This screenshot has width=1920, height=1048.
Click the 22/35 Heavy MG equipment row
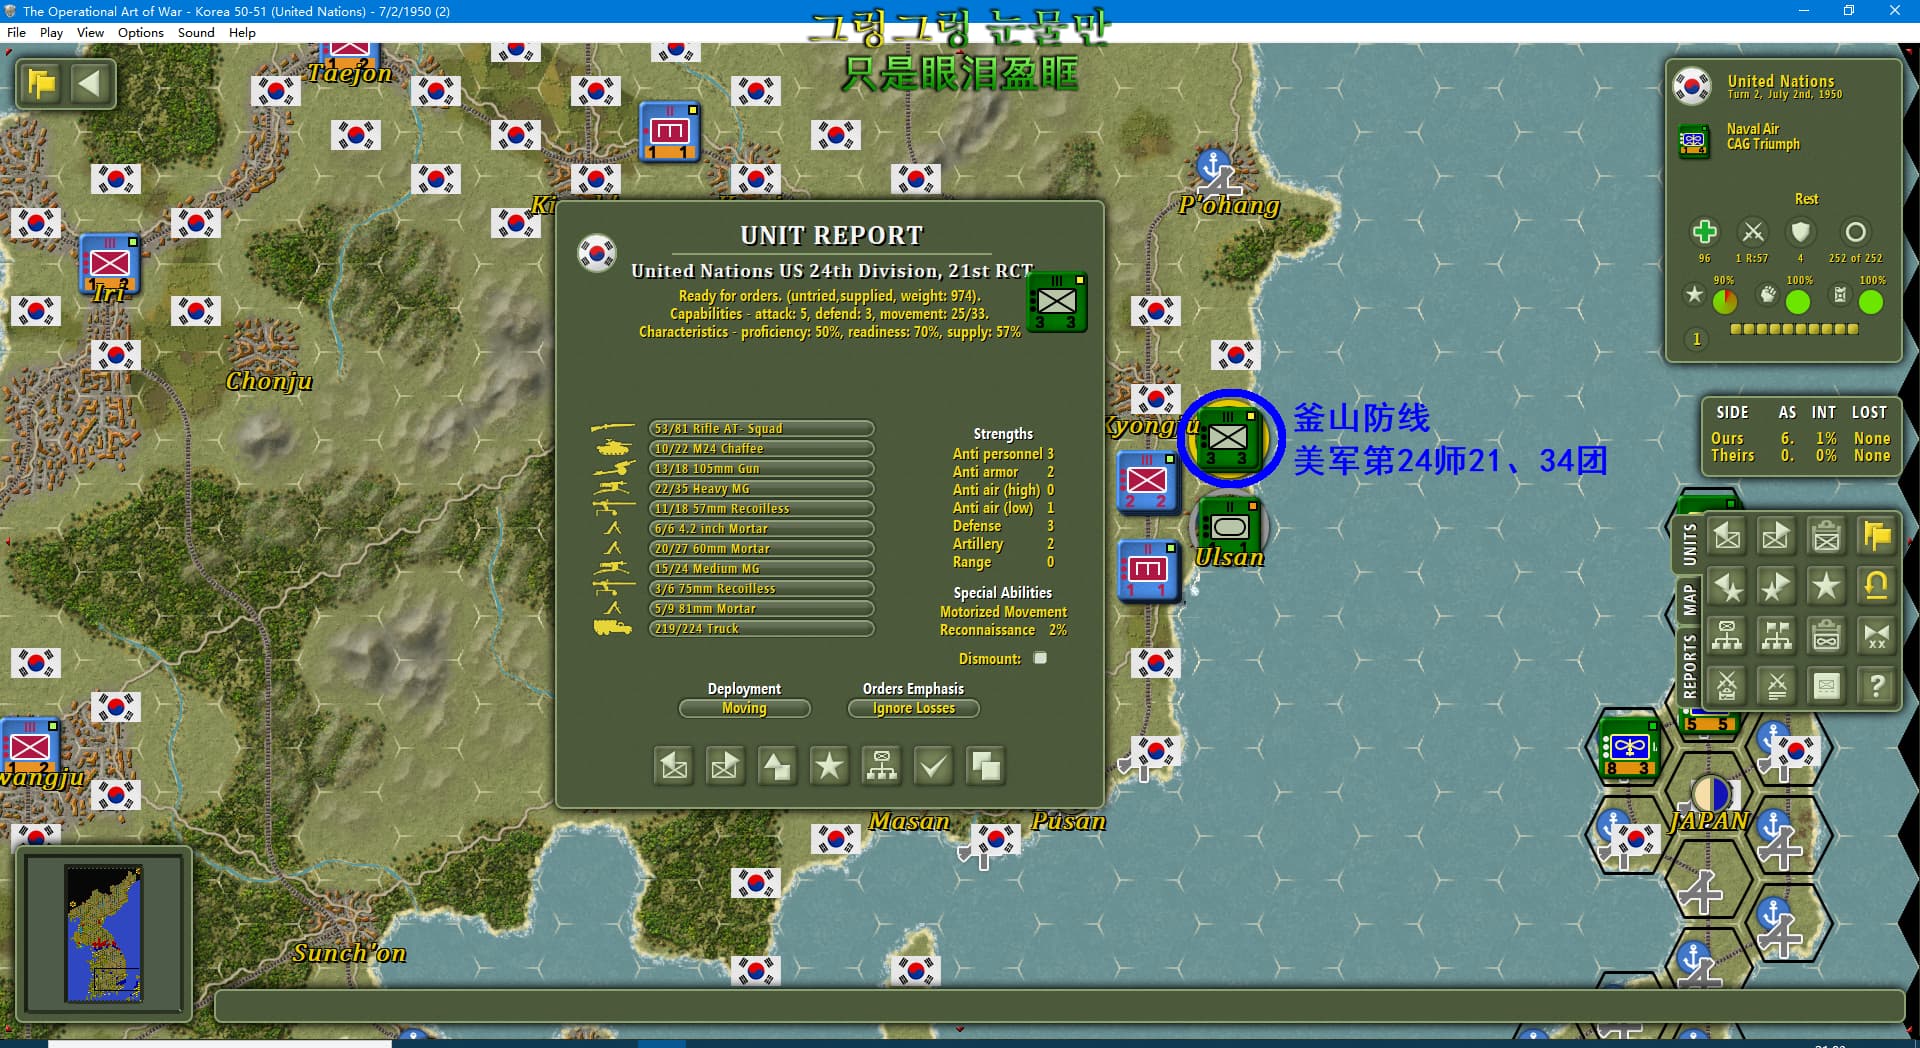click(761, 488)
